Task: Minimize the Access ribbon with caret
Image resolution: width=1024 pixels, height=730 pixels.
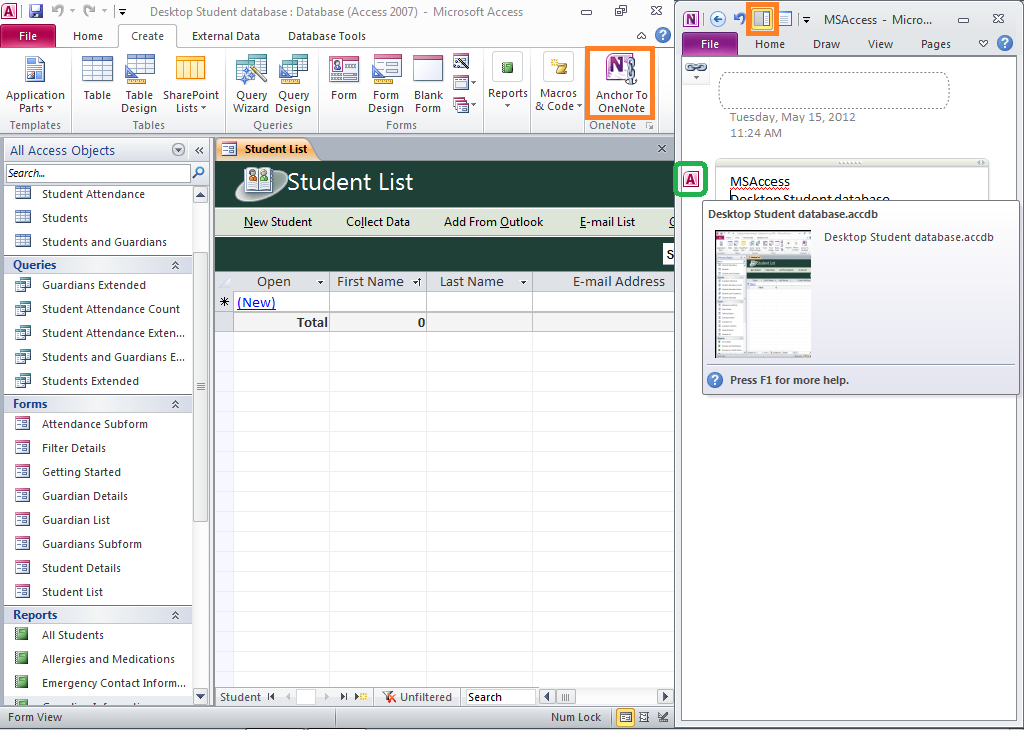Action: [641, 36]
